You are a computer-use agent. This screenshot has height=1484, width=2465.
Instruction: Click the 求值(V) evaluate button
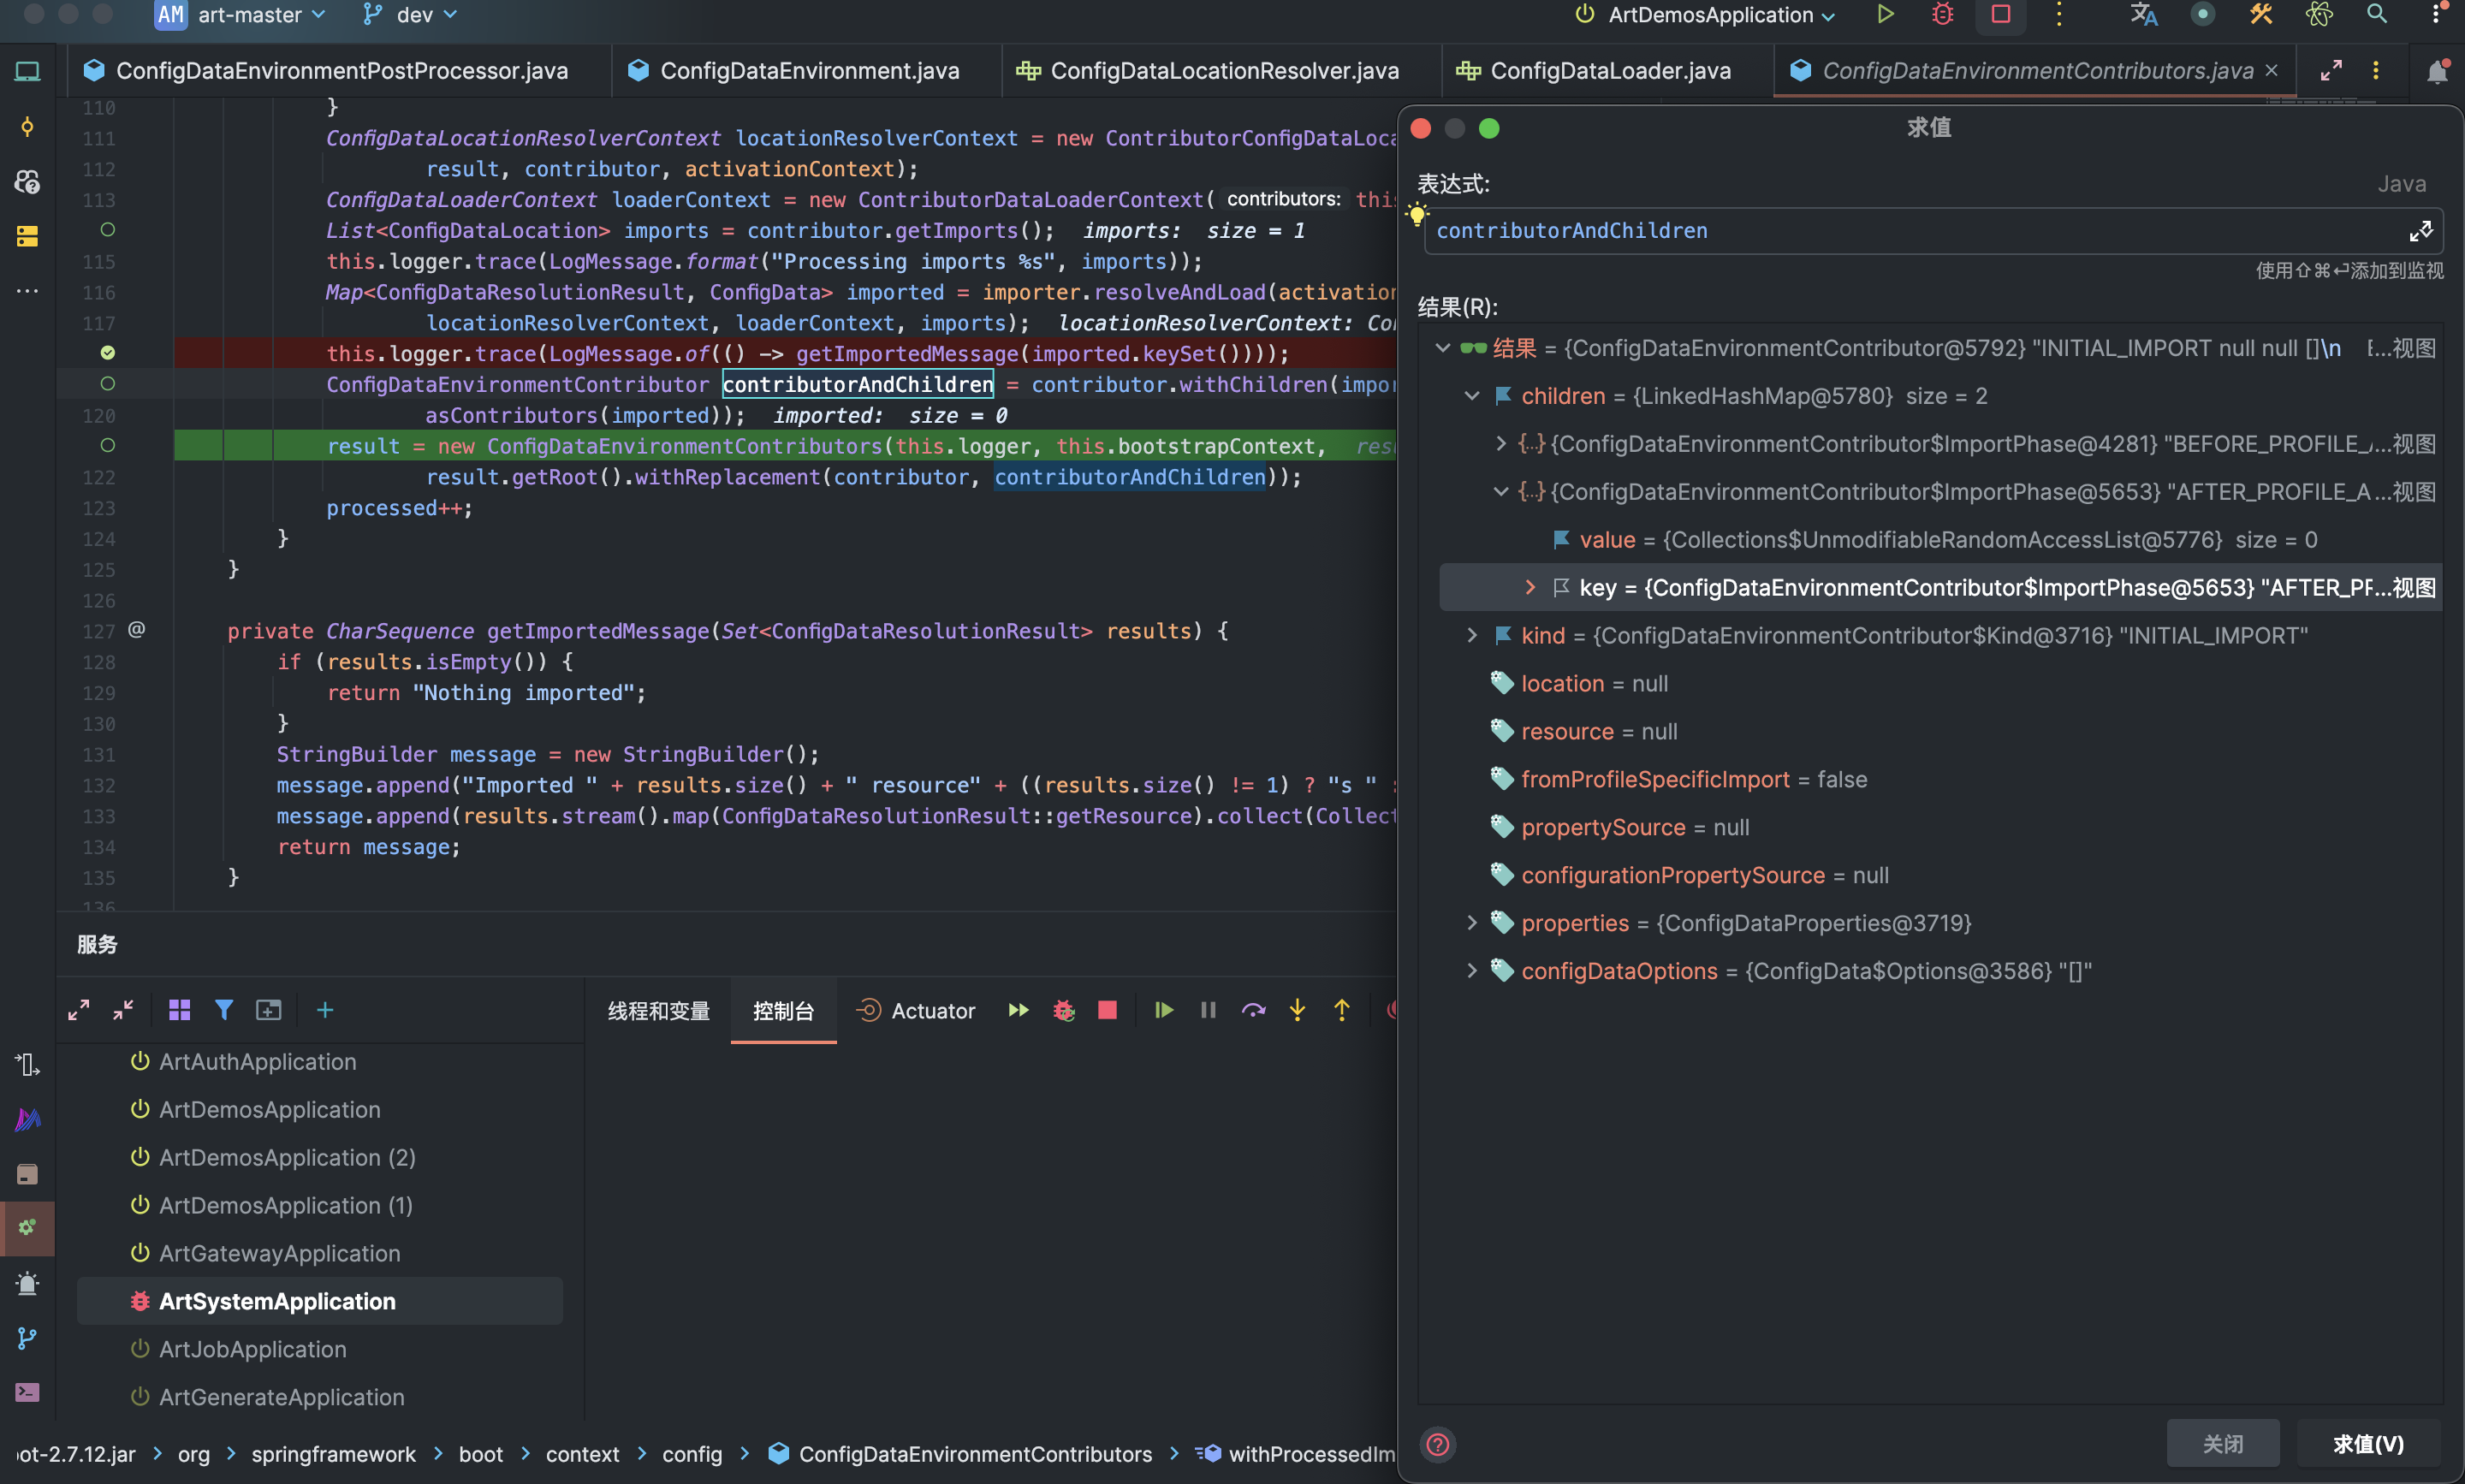pos(2367,1444)
